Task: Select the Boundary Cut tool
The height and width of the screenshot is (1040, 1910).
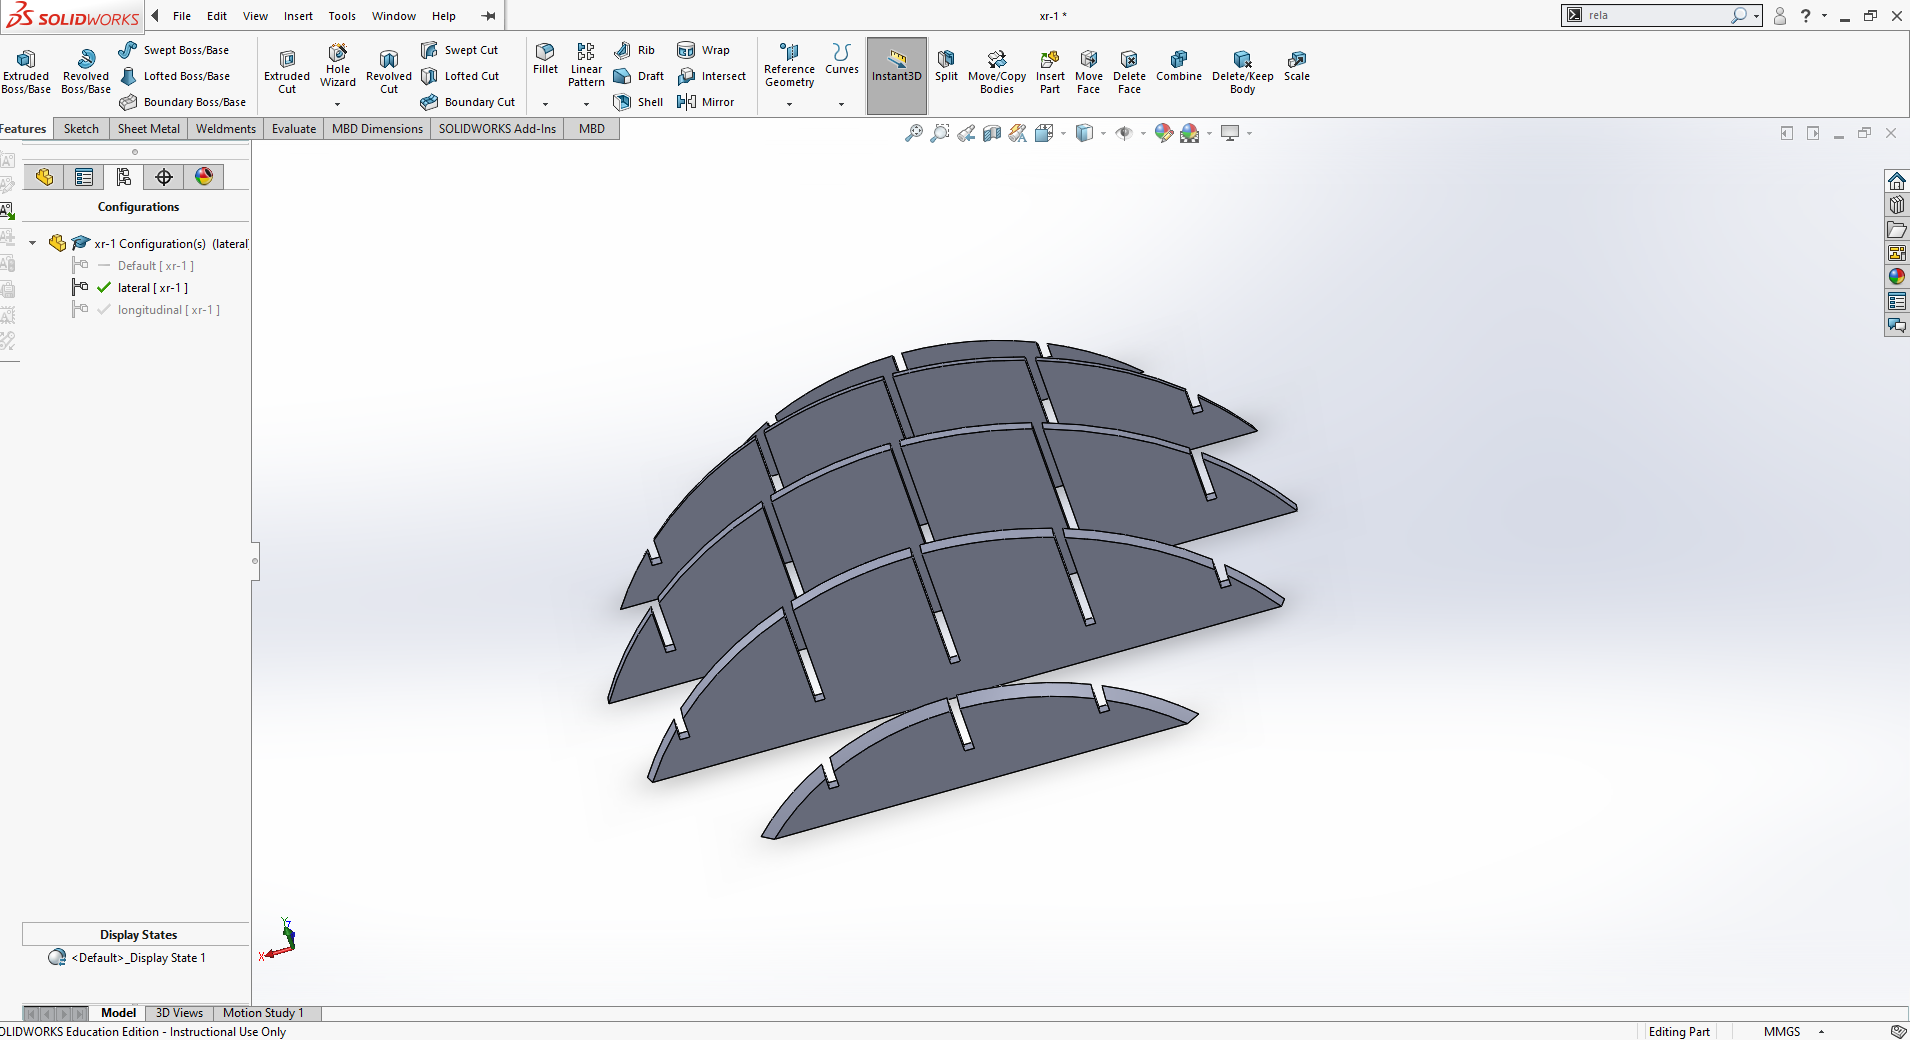Action: pos(468,102)
